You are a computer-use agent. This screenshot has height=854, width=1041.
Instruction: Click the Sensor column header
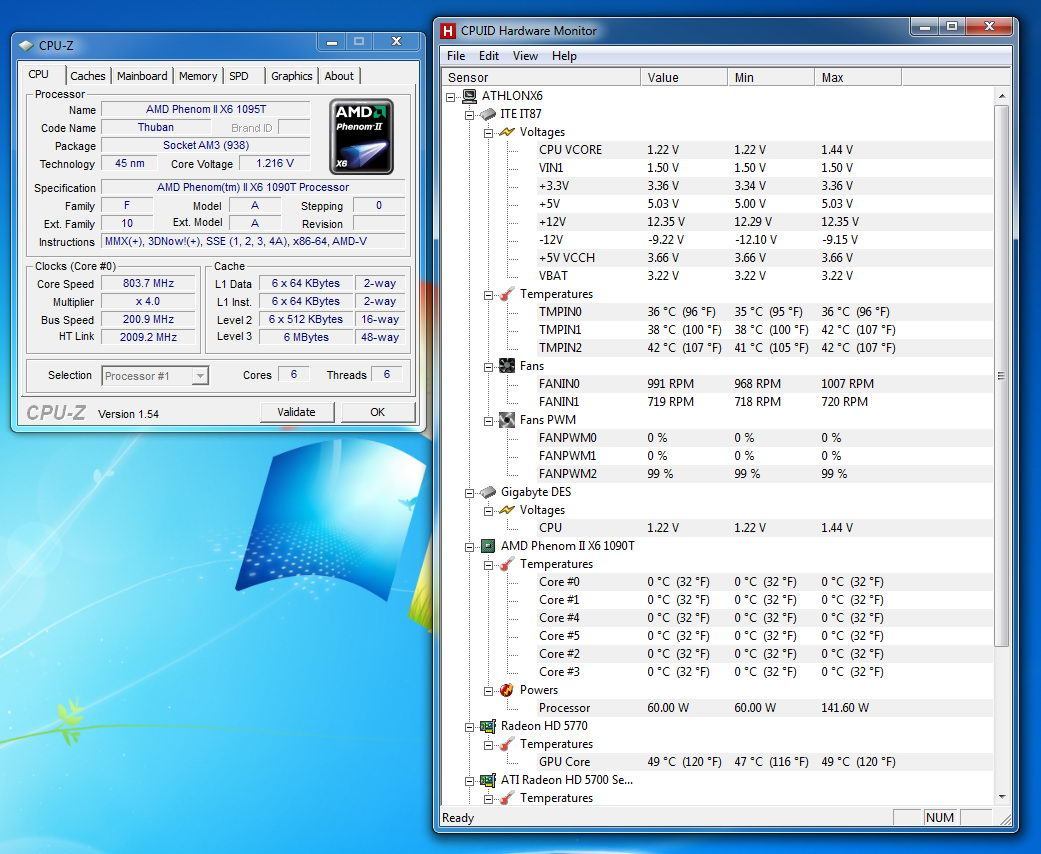(x=541, y=78)
